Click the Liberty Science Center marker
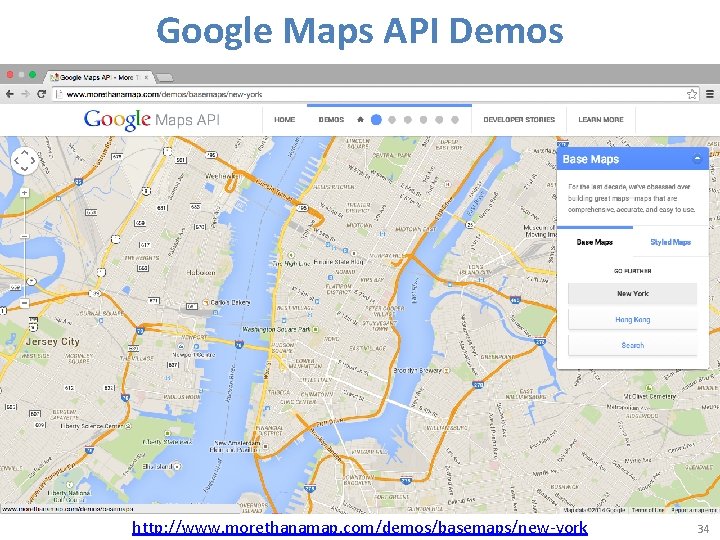The height and width of the screenshot is (540, 720). [129, 426]
